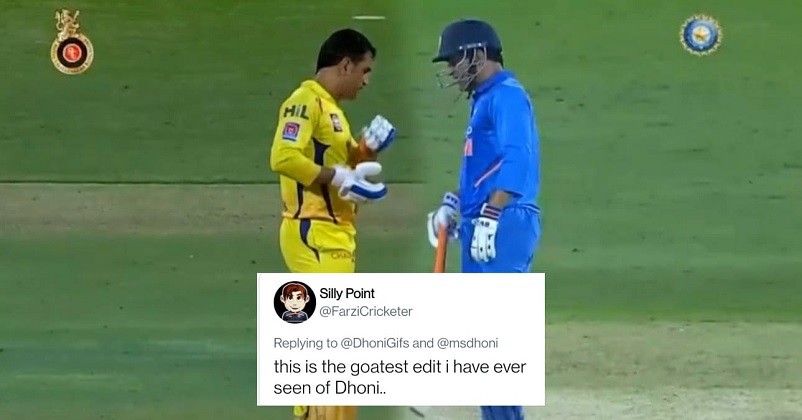
Task: Open the @FarziCricketer handle
Action: click(x=366, y=312)
